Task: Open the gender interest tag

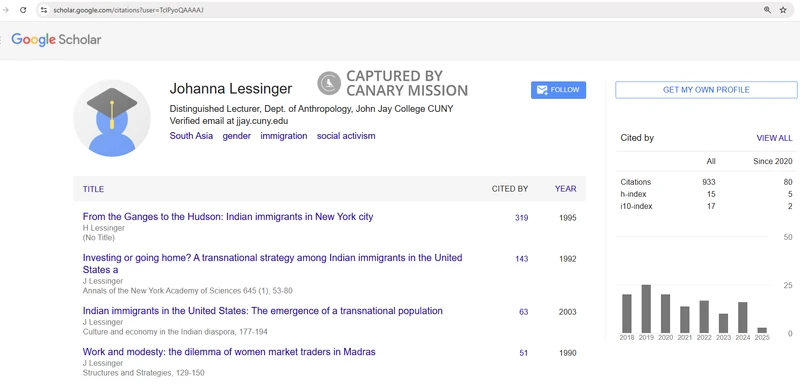Action: (x=236, y=136)
